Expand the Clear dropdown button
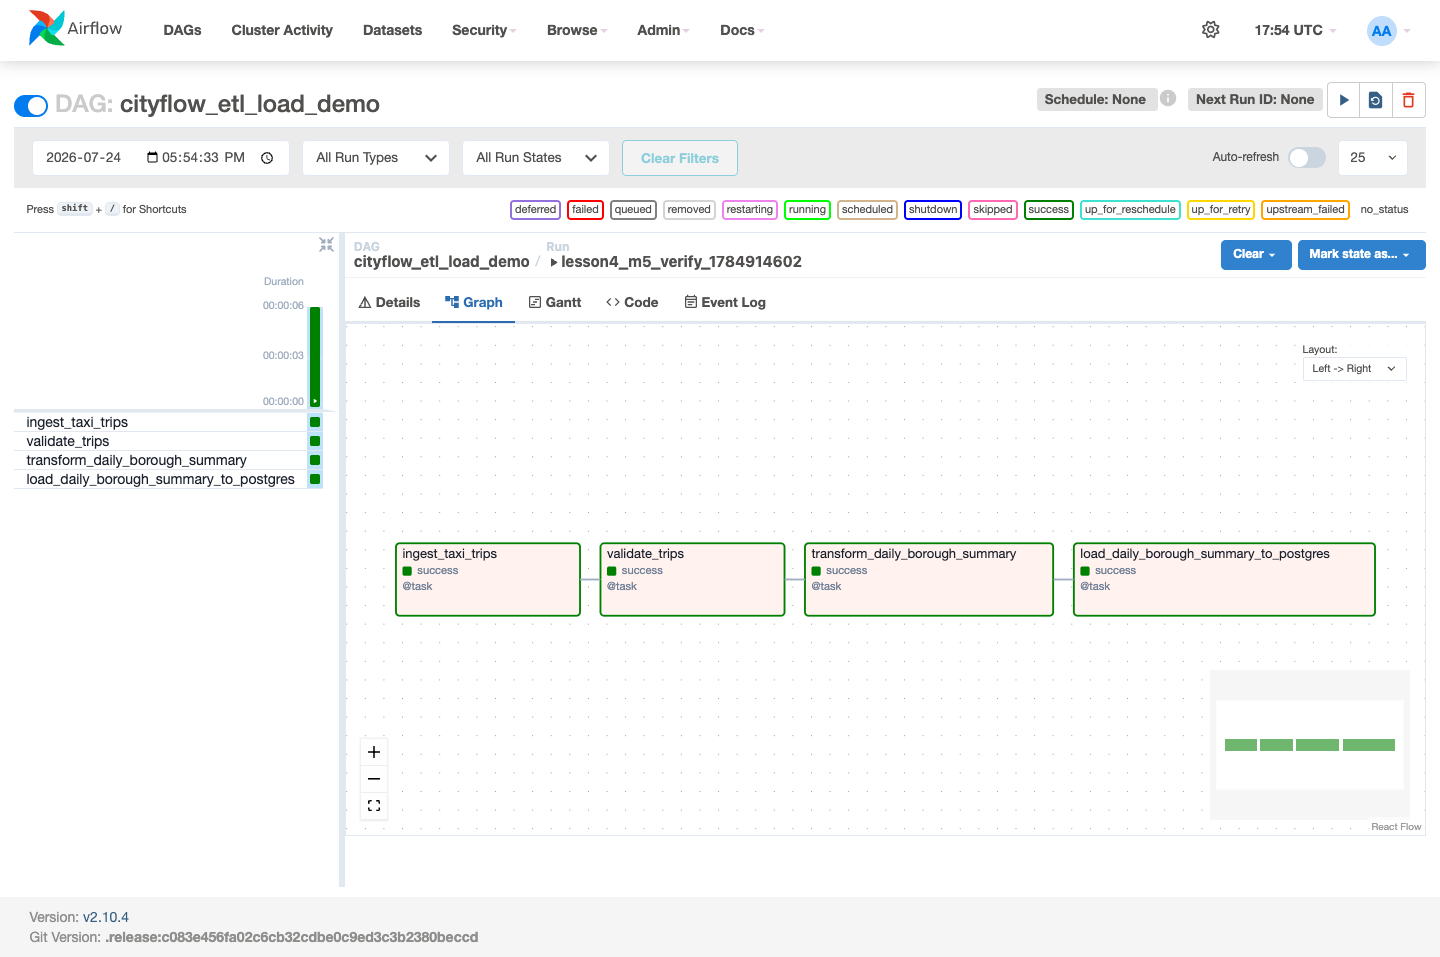Viewport: 1440px width, 957px height. [x=1256, y=254]
